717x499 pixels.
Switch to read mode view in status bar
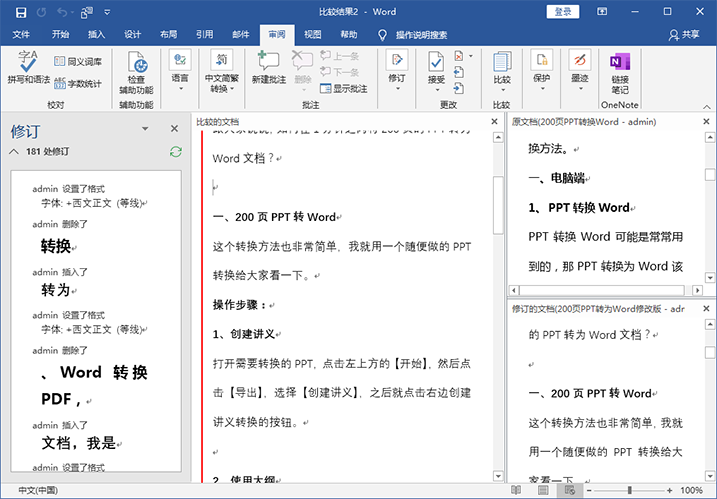coord(516,491)
